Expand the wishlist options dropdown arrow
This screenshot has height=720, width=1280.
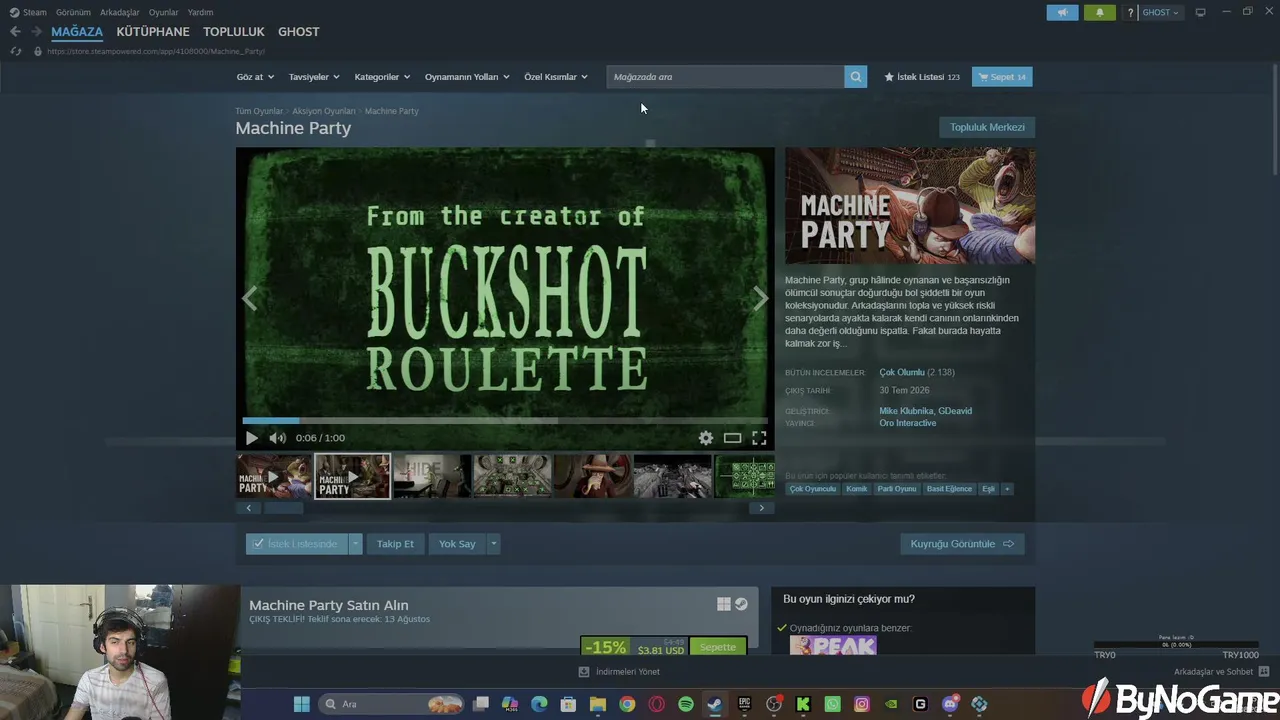tap(355, 544)
